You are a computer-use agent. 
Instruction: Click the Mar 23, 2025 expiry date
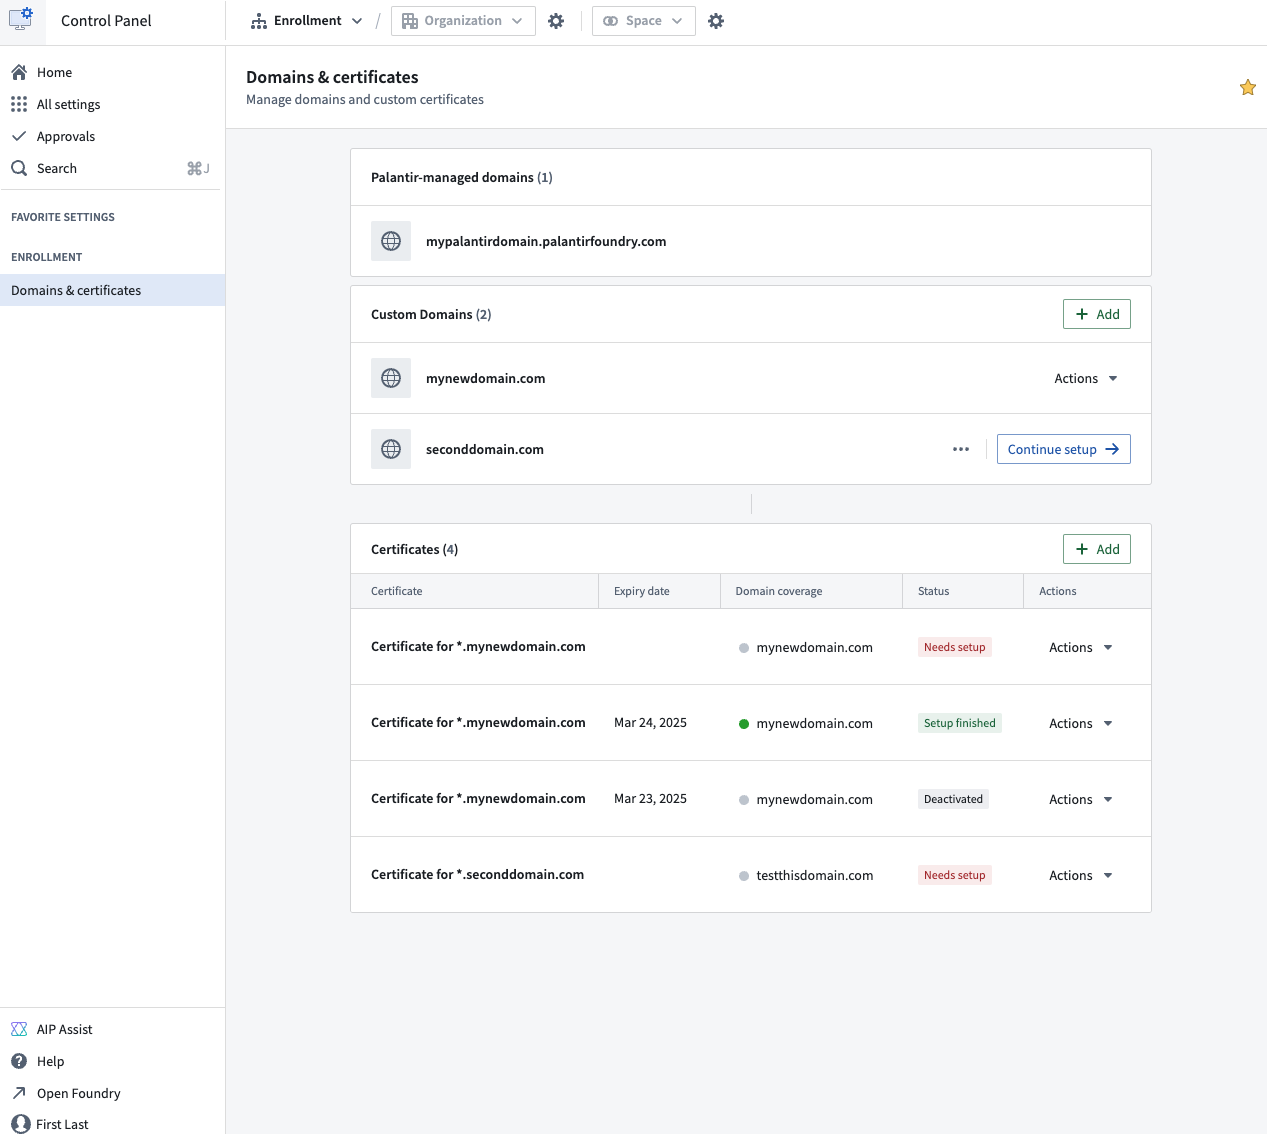[x=650, y=798]
